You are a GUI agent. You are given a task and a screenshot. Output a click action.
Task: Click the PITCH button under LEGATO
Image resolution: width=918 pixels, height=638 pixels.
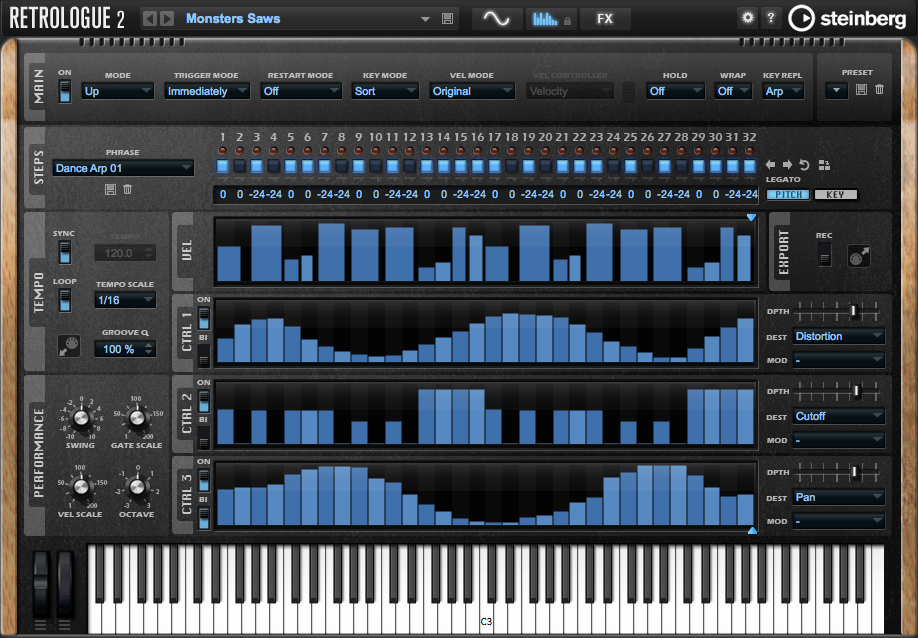click(788, 195)
